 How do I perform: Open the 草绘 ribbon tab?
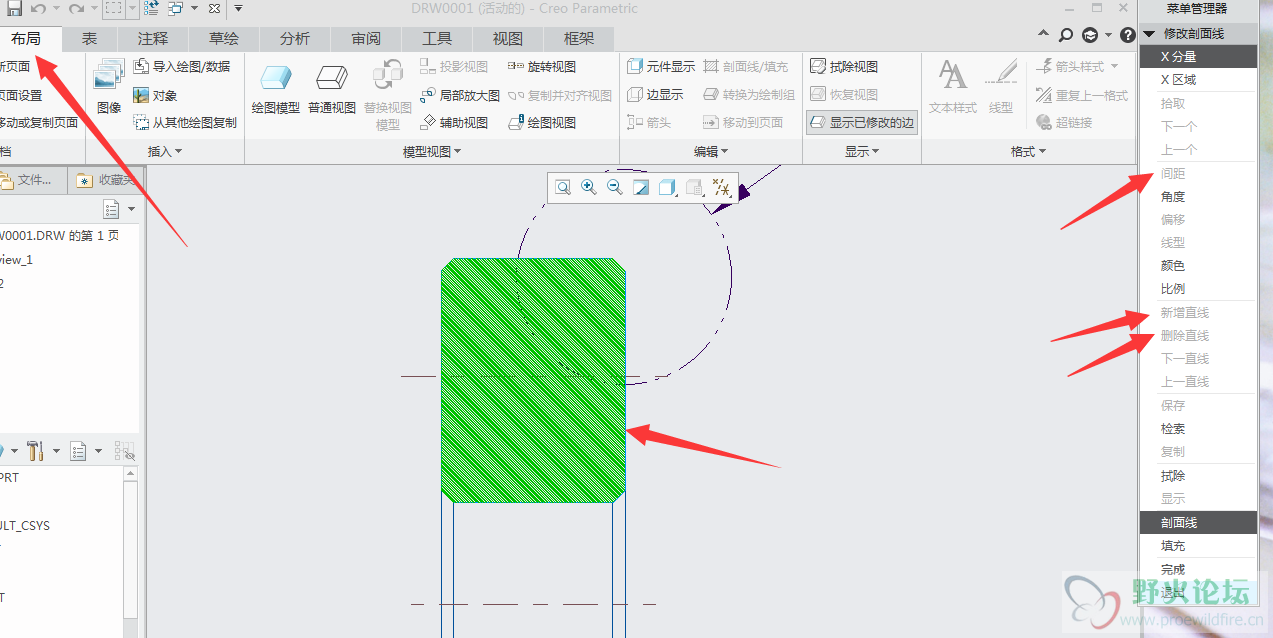pos(224,39)
